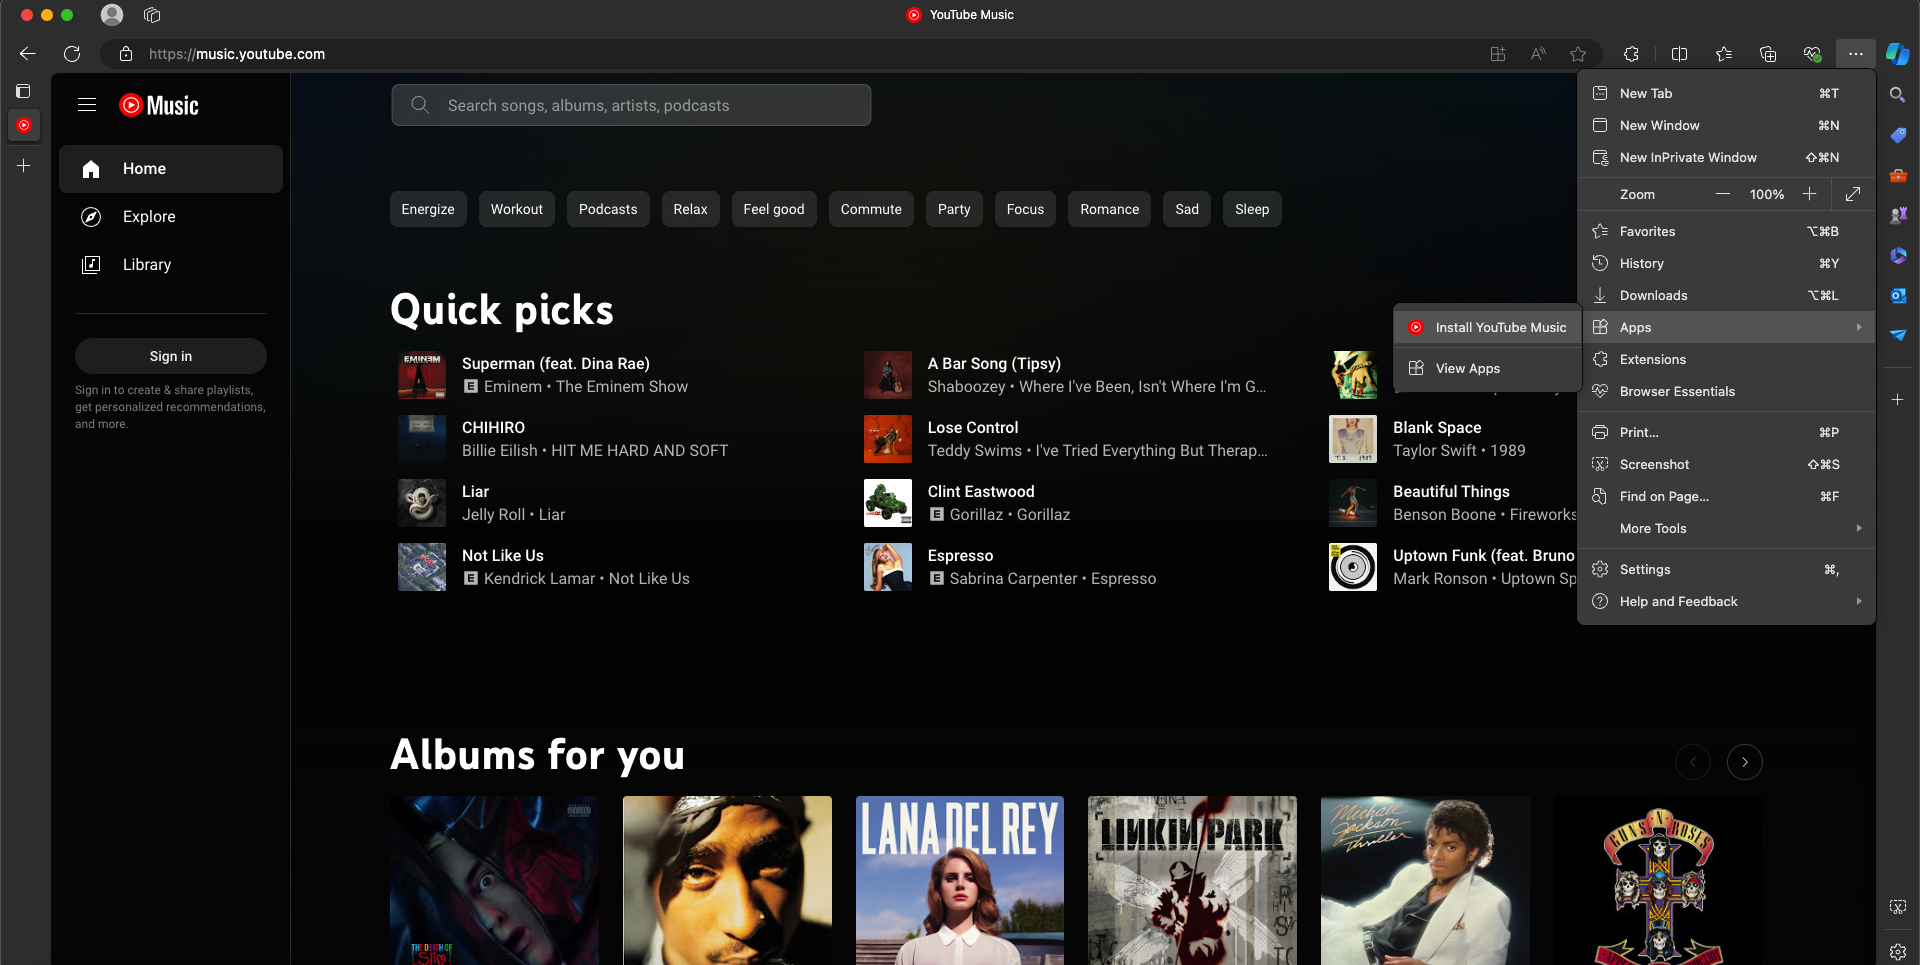Open the Collections toolbar icon
This screenshot has width=1920, height=965.
1768,54
